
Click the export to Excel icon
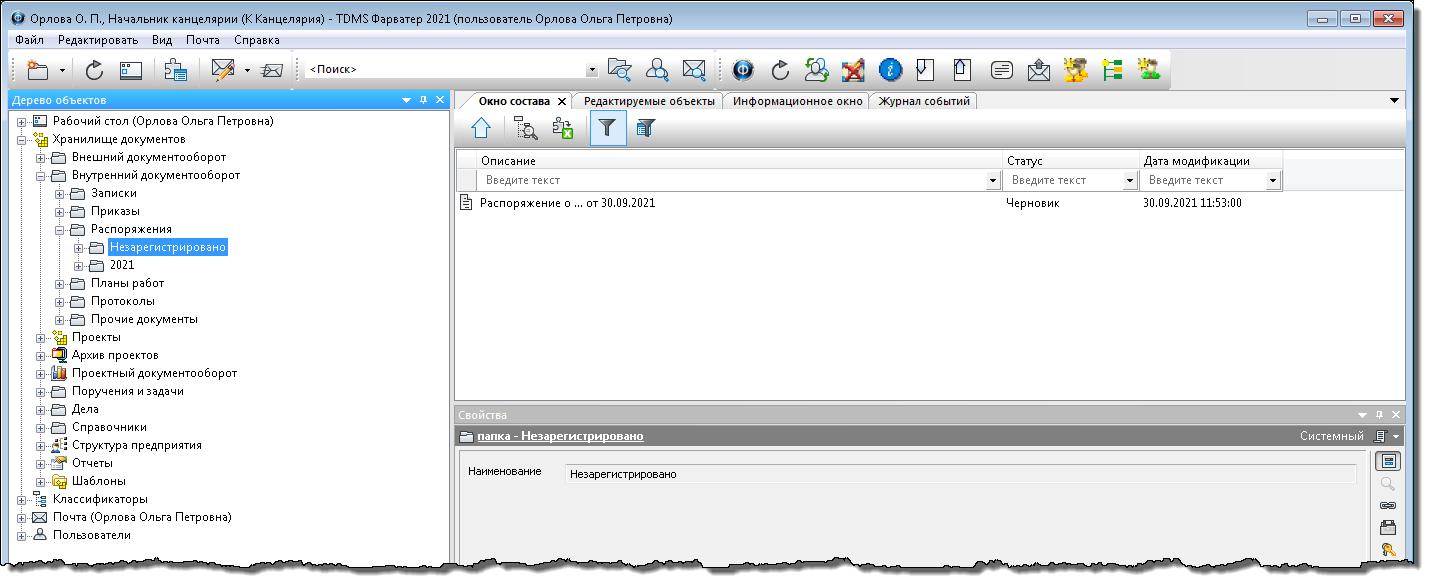[x=563, y=128]
